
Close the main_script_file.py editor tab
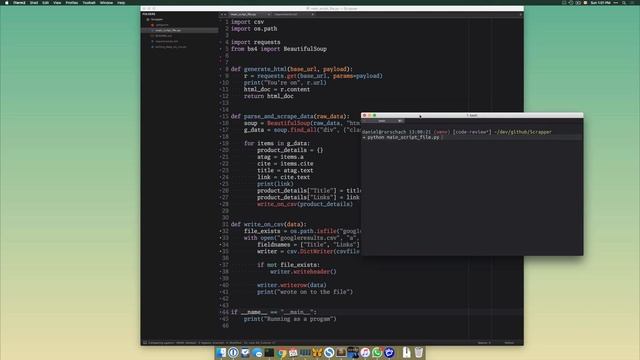point(269,14)
